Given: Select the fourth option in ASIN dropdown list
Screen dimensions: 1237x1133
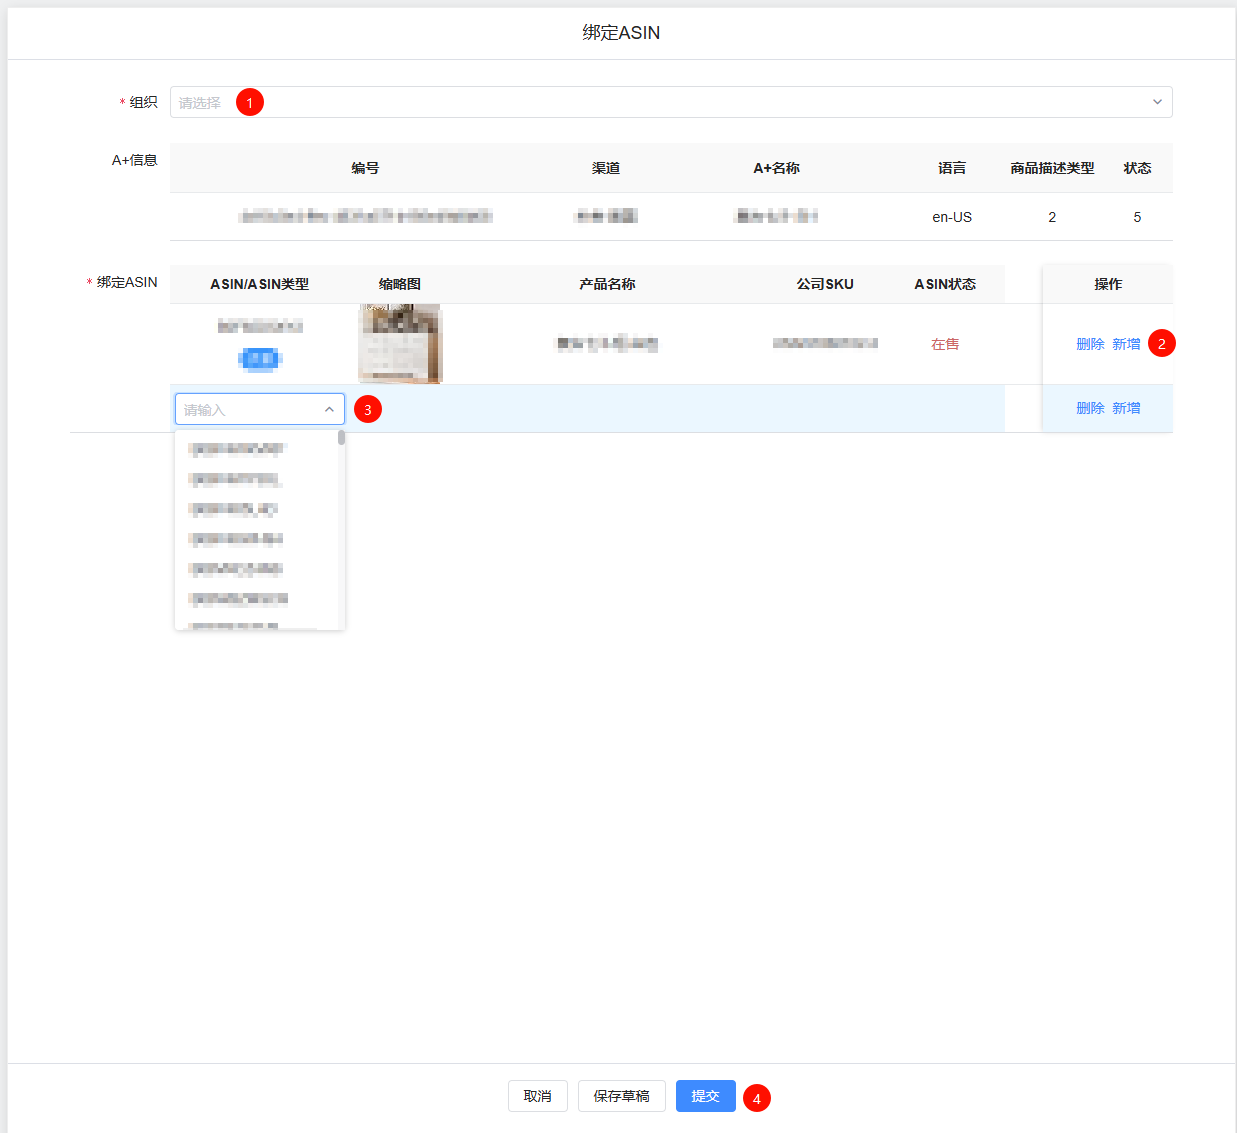Looking at the screenshot, I should tap(236, 539).
